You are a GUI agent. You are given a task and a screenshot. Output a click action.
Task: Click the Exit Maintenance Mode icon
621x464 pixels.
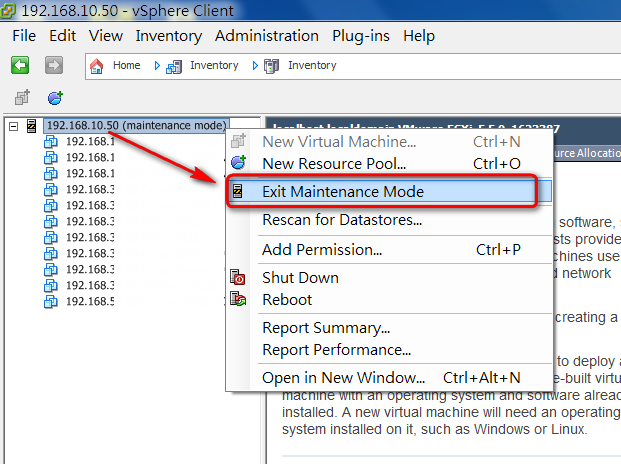[238, 191]
